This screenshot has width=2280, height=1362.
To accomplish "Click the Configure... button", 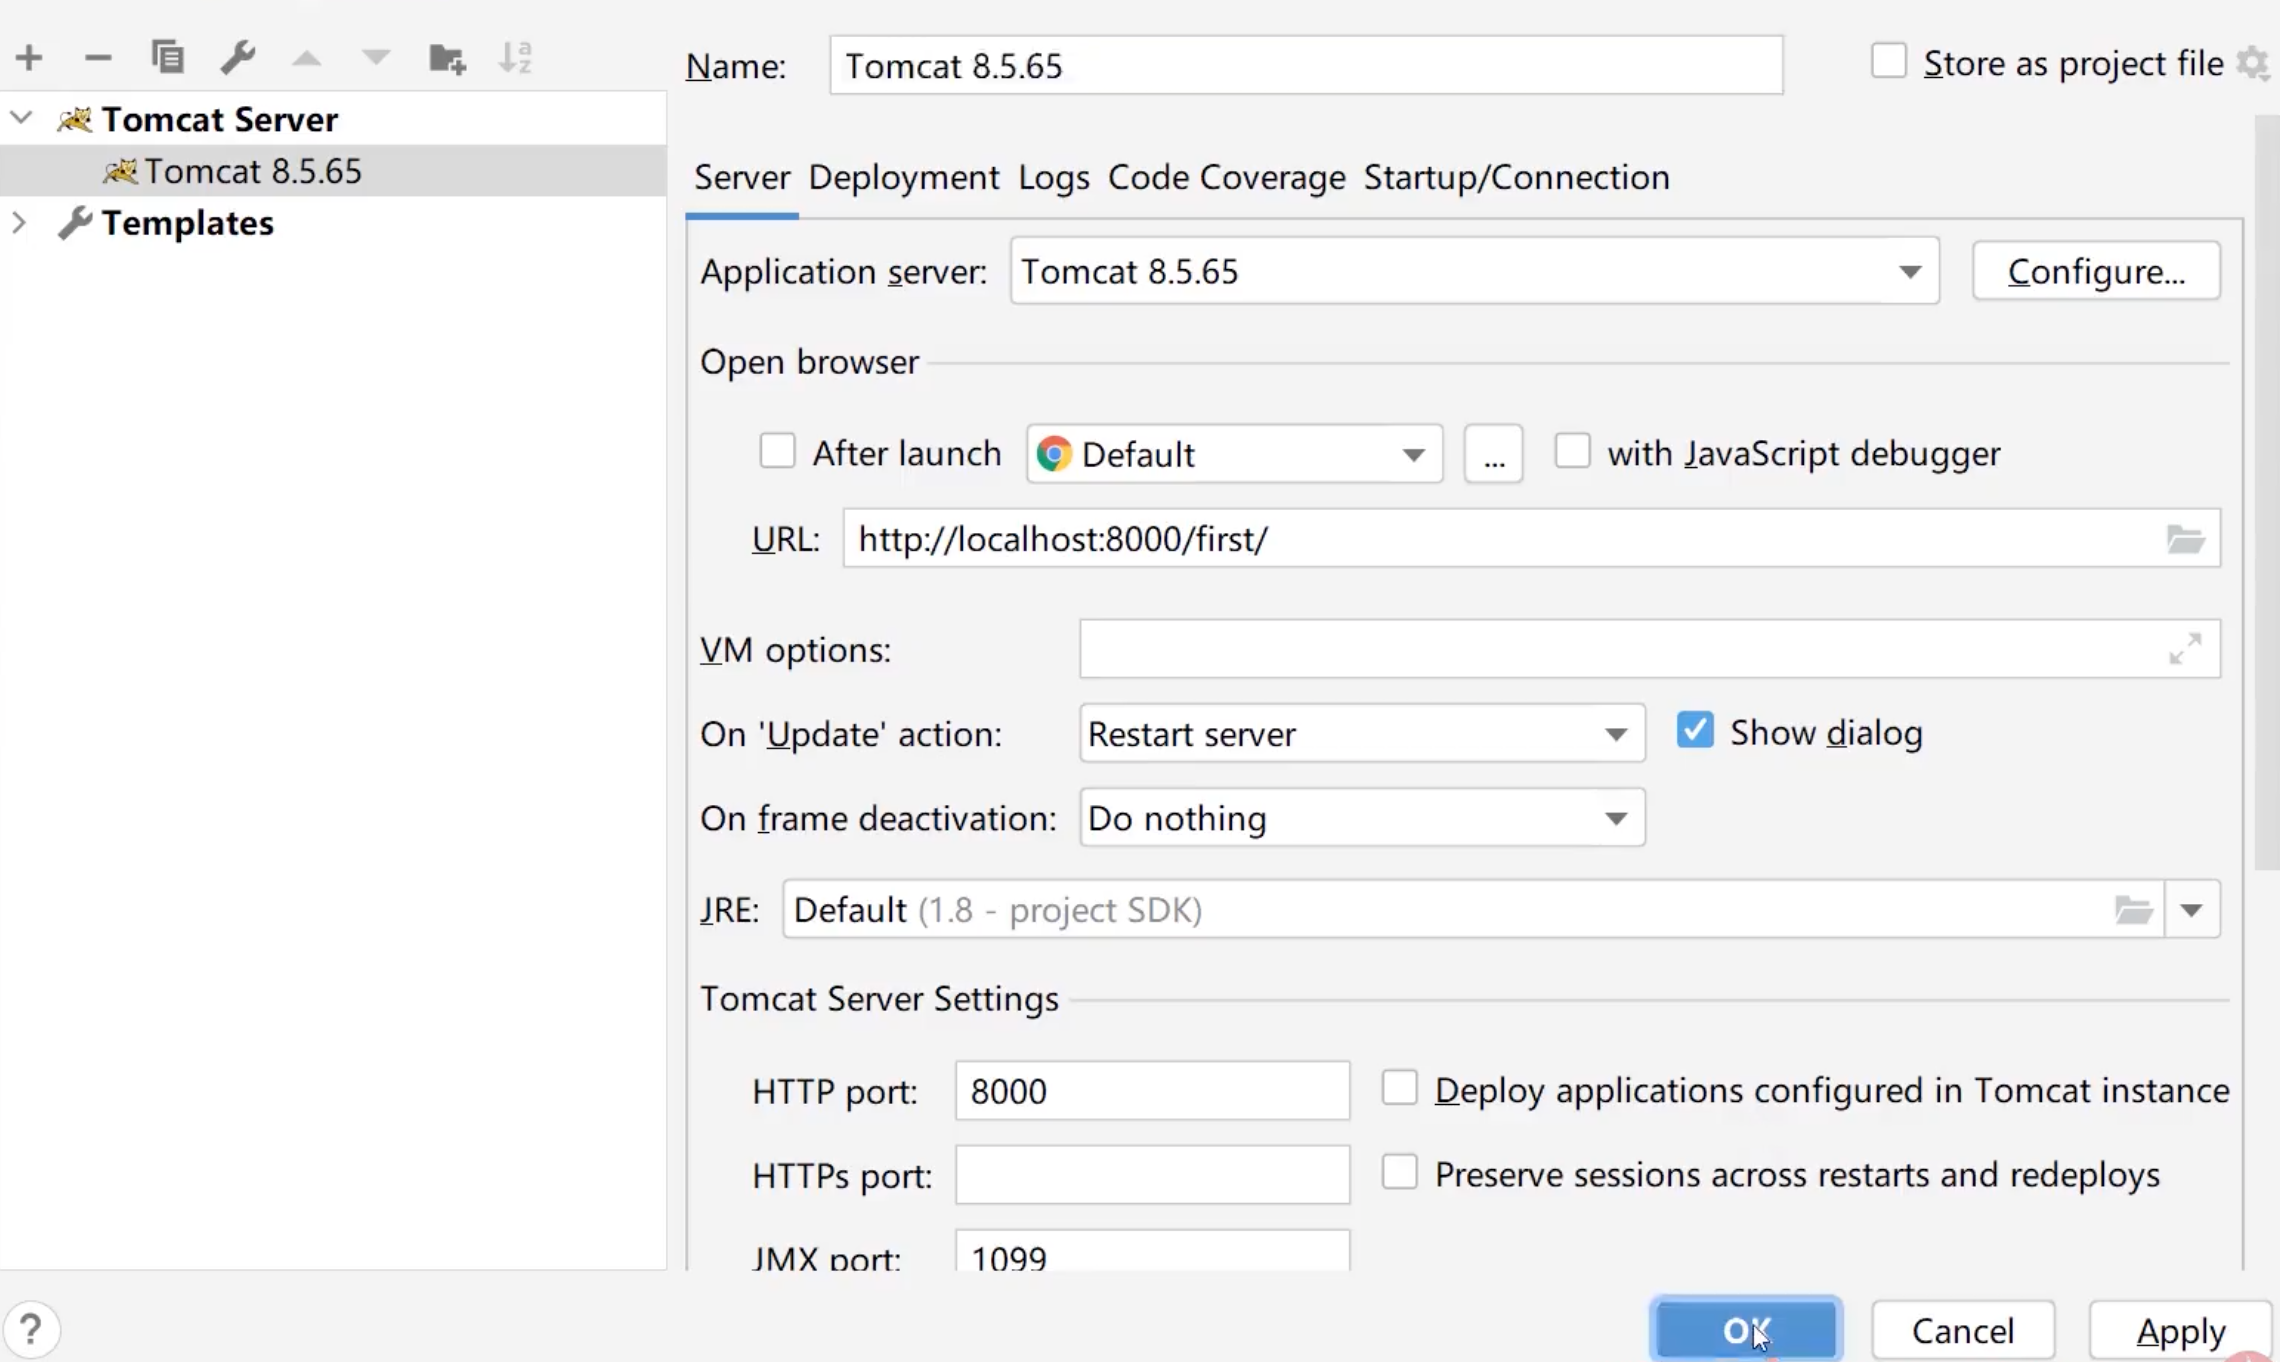I will pyautogui.click(x=2096, y=271).
